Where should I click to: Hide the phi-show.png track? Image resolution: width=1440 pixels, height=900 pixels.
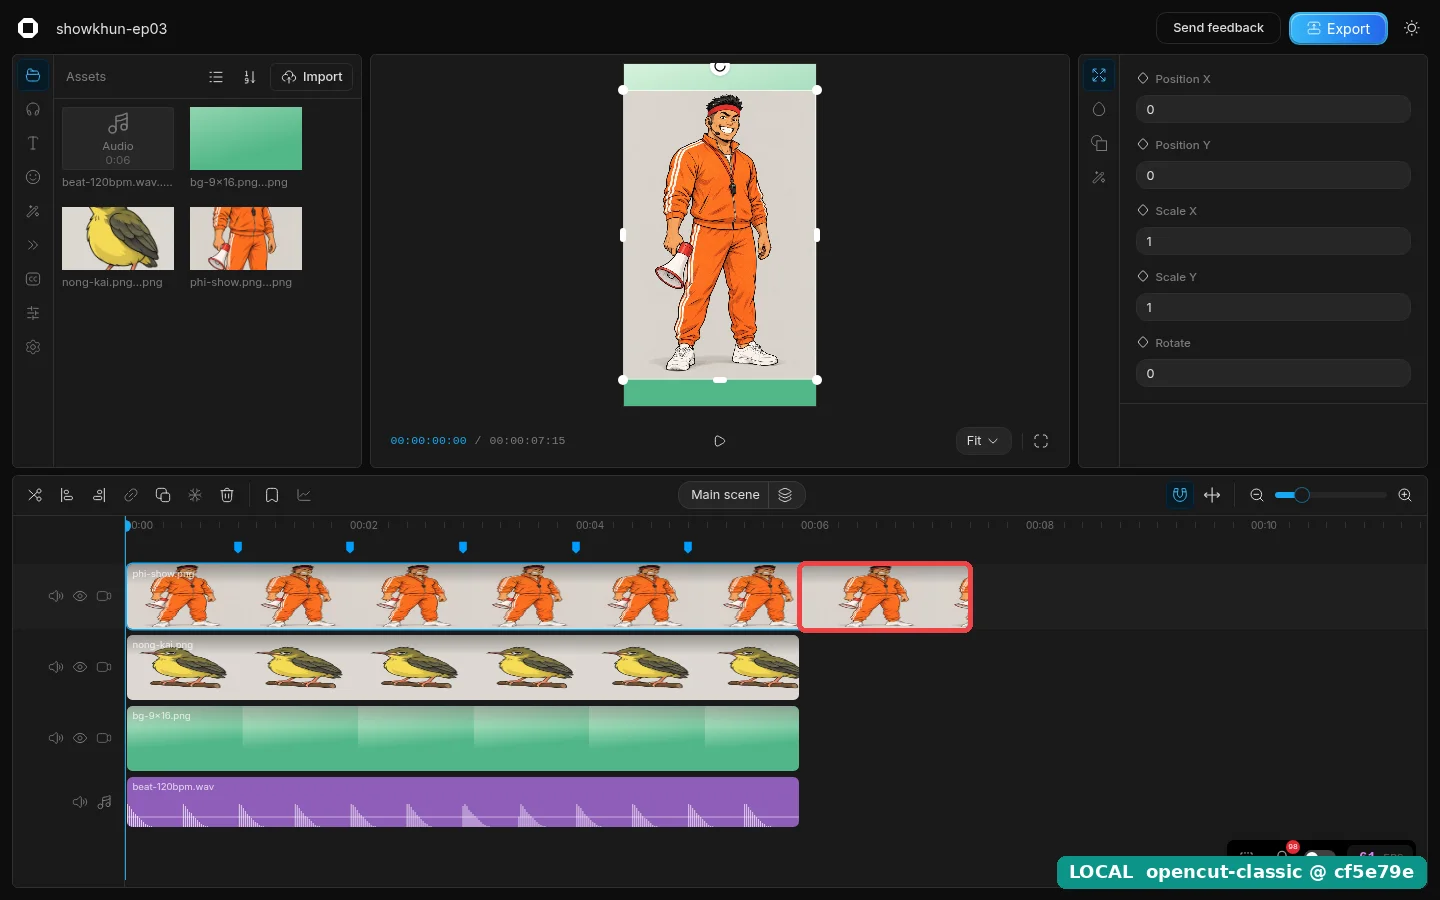pyautogui.click(x=80, y=596)
